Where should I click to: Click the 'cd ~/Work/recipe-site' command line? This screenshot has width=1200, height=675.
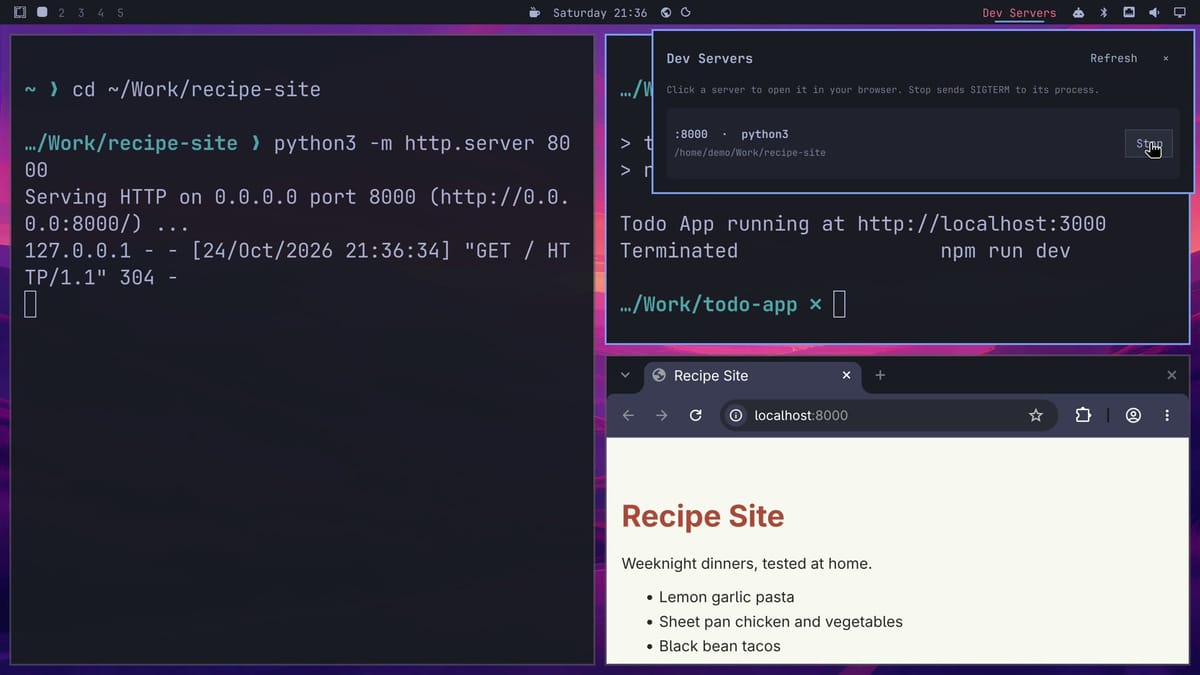[x=196, y=89]
